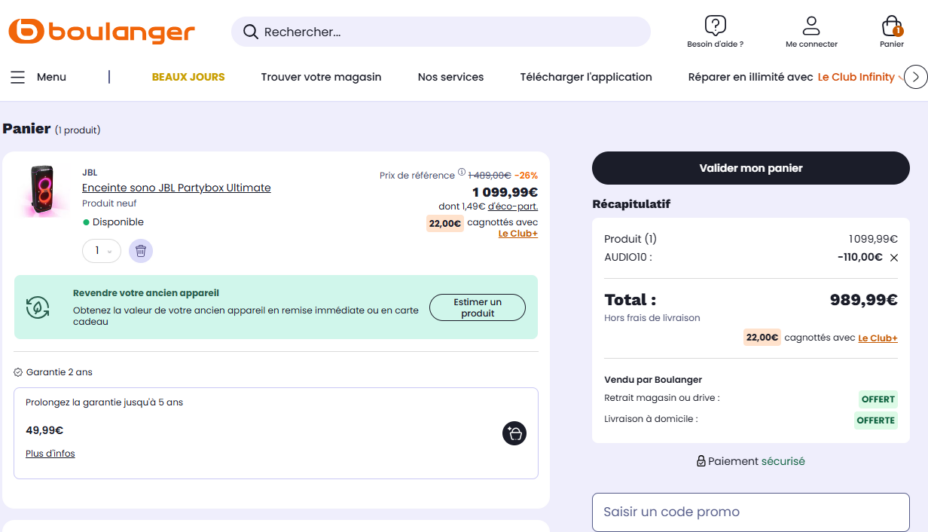The image size is (928, 532).
Task: Open Le Club Infinity link
Action: click(856, 77)
